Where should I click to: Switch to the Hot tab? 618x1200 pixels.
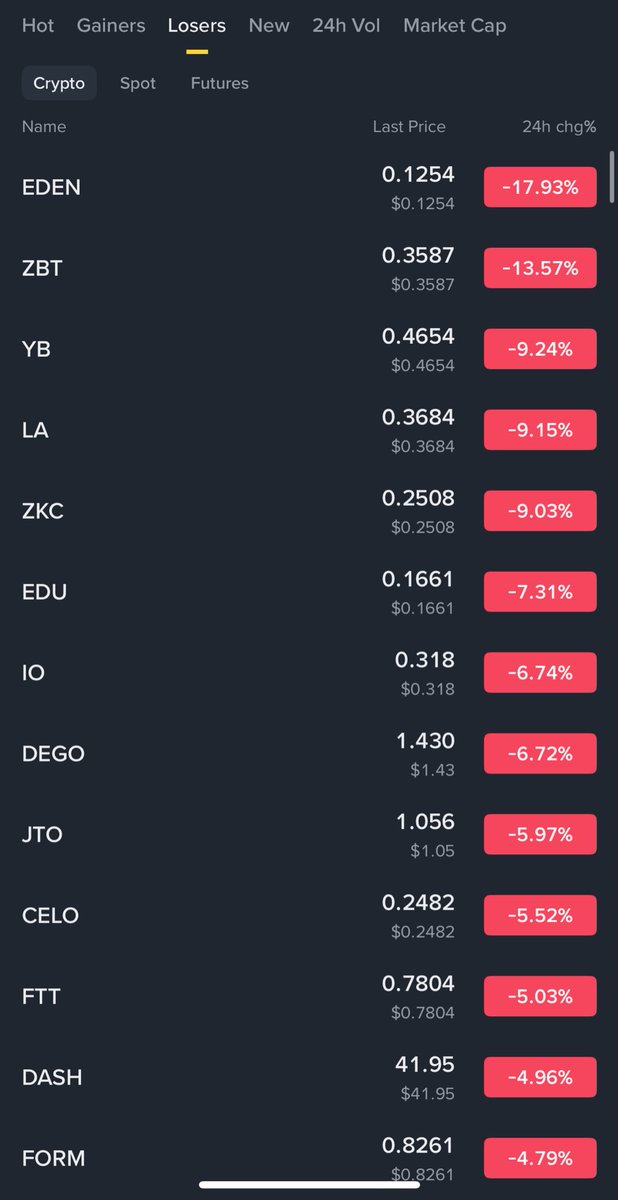pyautogui.click(x=38, y=26)
